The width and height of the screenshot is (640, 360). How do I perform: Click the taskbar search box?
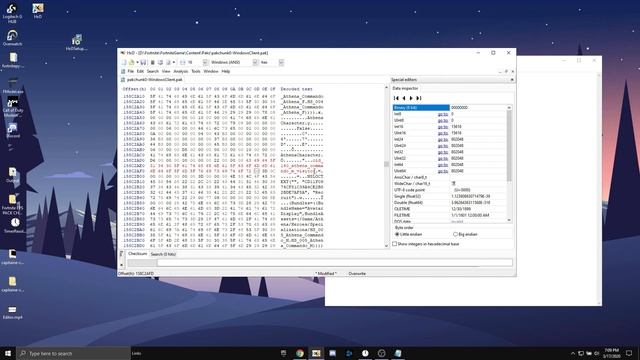[73, 353]
